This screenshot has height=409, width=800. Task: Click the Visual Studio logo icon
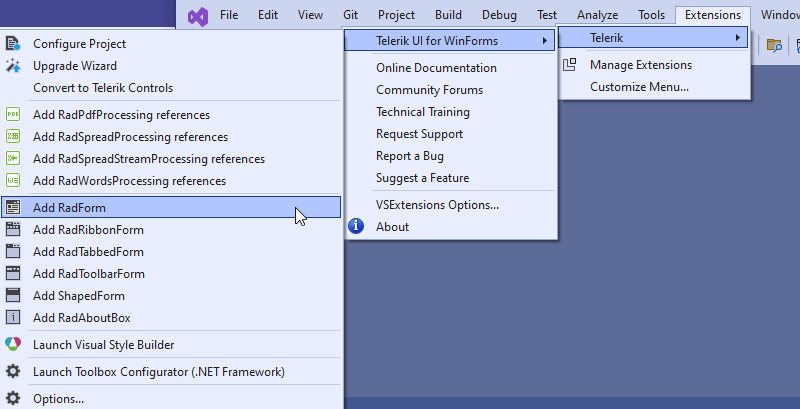tap(197, 15)
